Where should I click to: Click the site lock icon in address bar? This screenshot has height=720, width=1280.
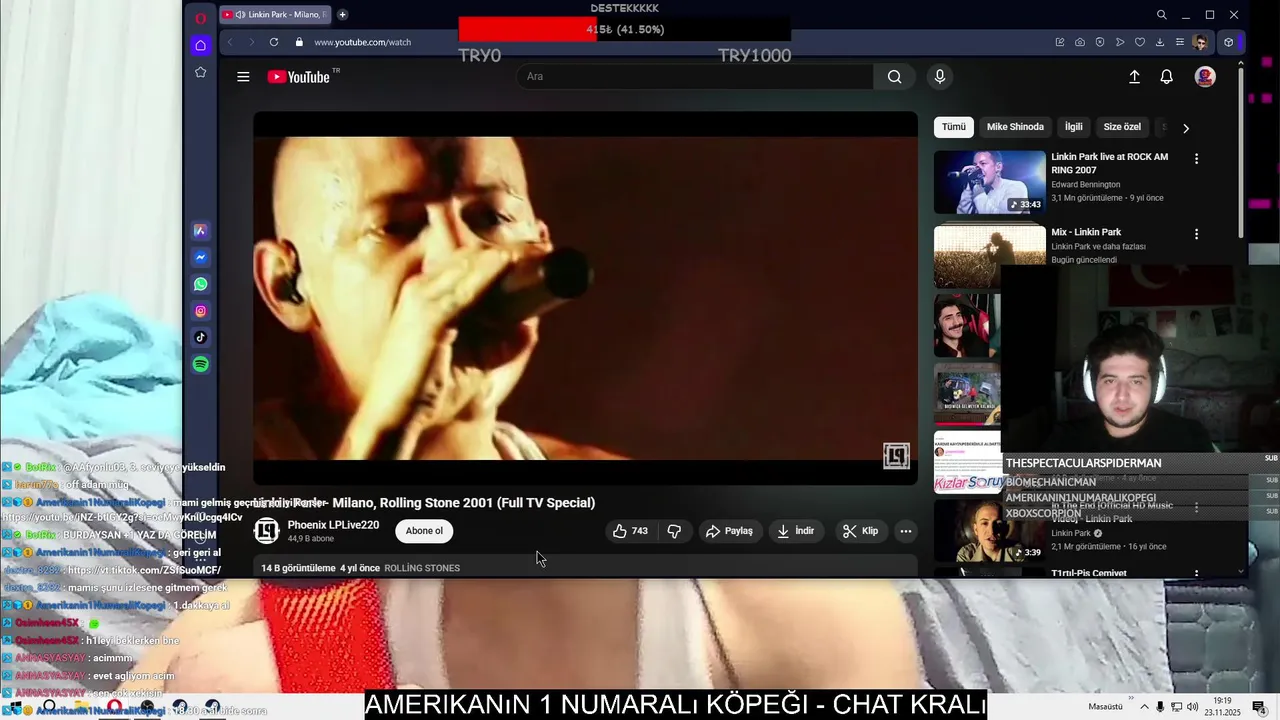298,42
